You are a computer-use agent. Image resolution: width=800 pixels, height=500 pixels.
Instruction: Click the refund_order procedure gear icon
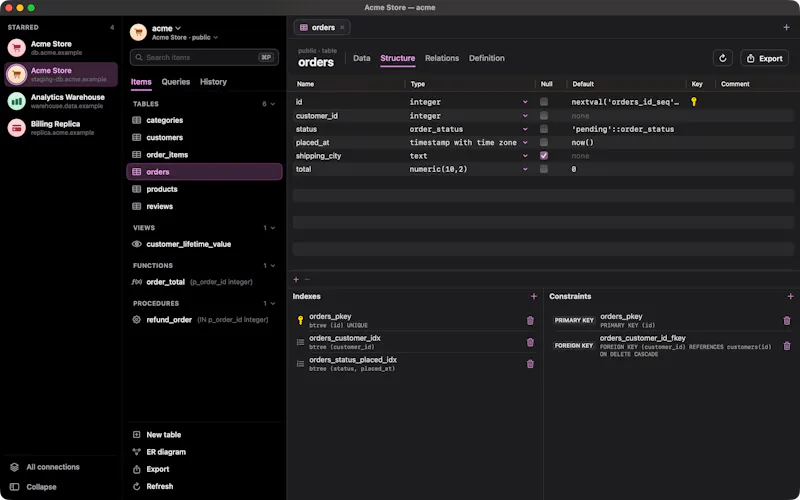pyautogui.click(x=137, y=319)
